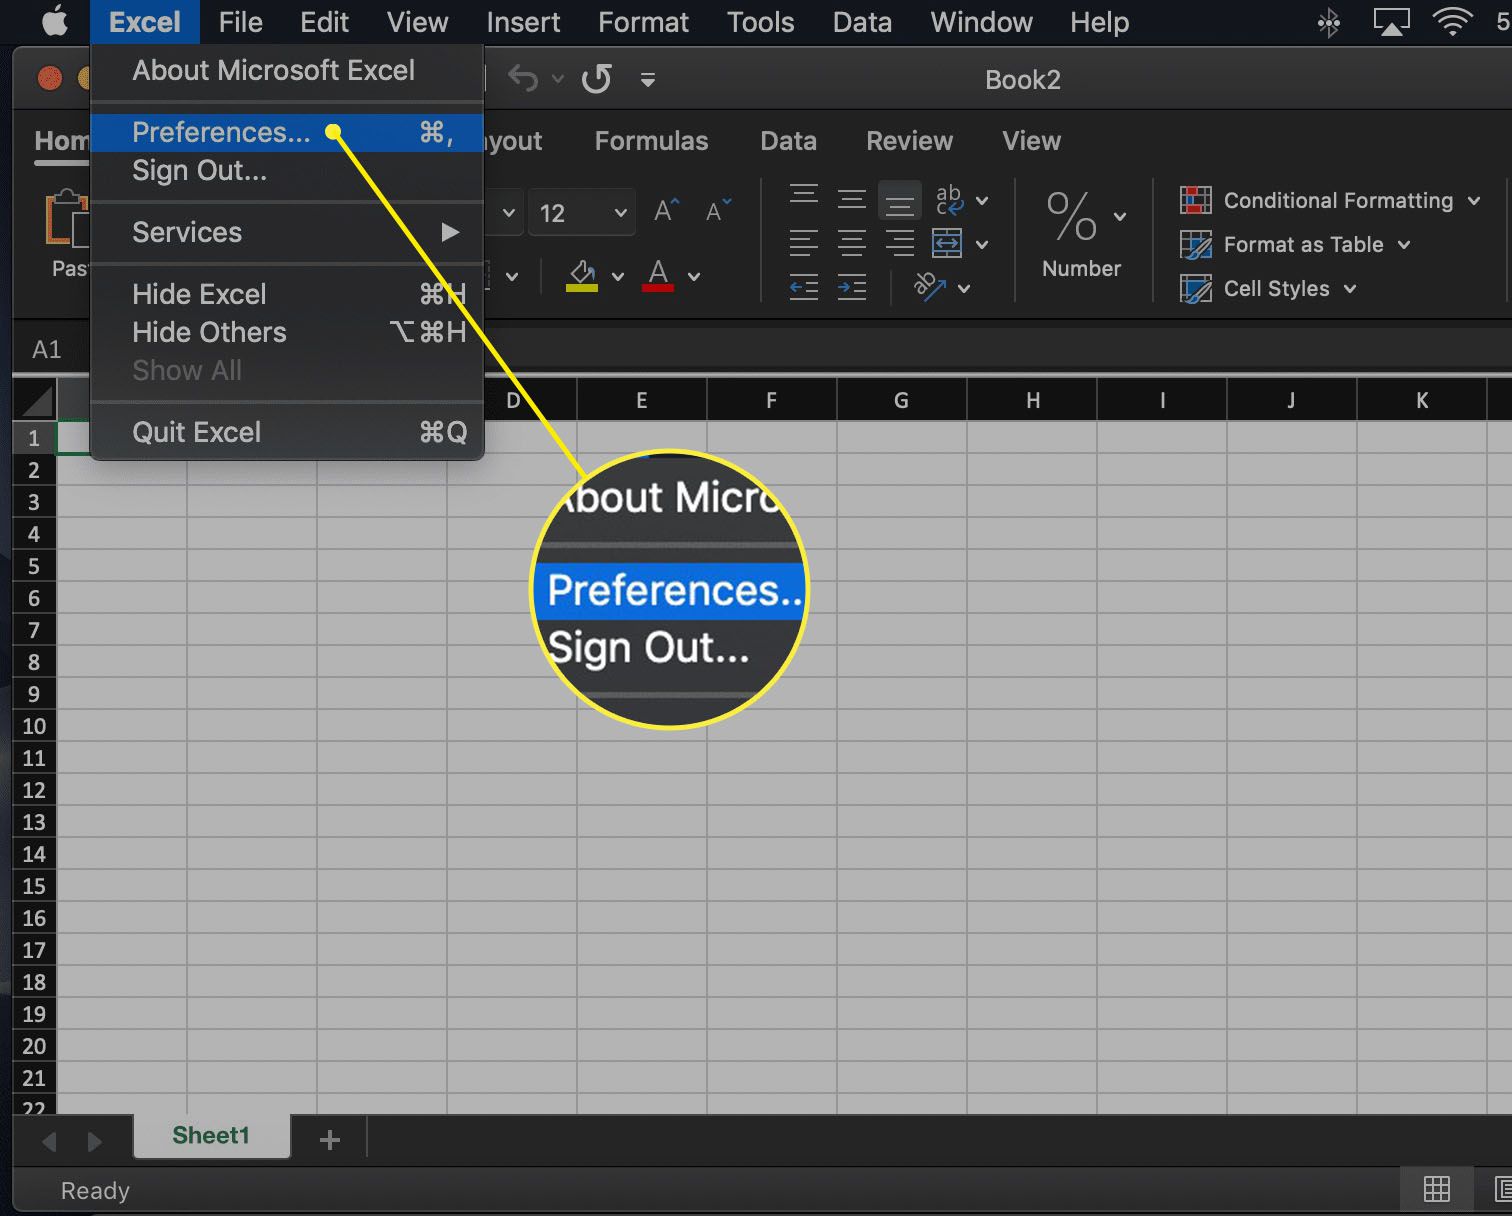
Task: Open the Orientation dropdown arrow
Action: 964,288
